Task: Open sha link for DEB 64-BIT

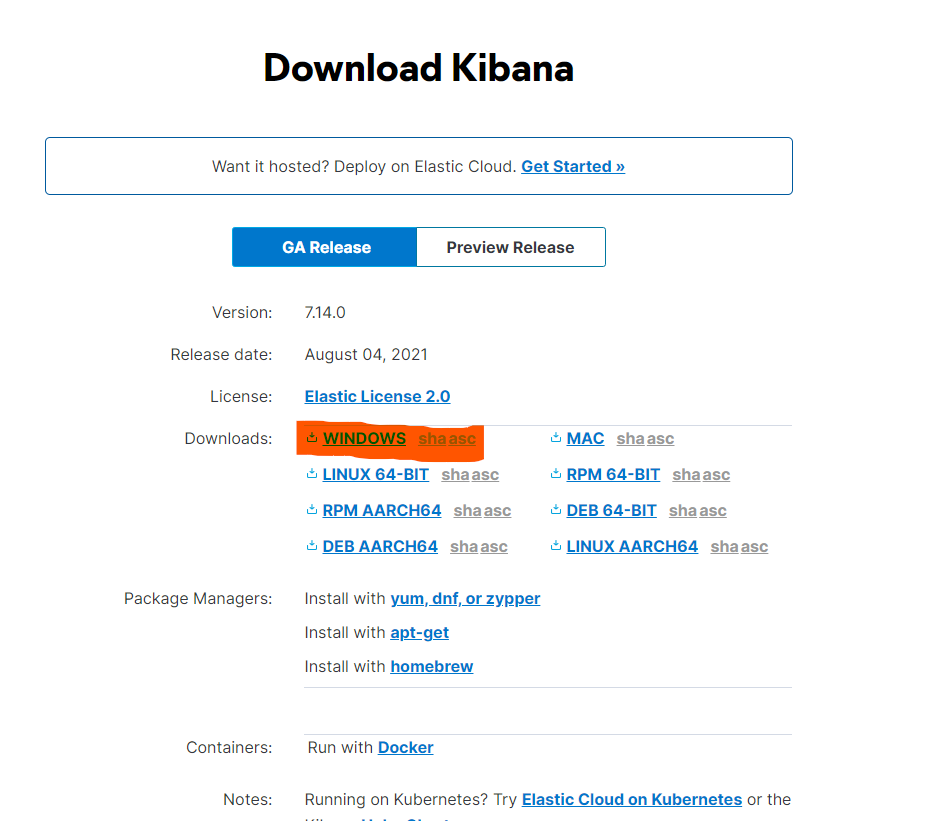Action: point(683,511)
